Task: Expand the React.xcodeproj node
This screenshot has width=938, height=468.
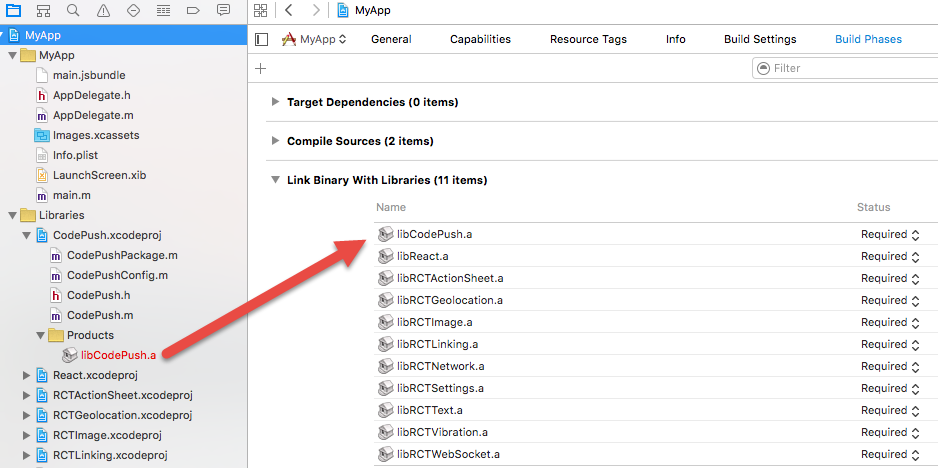Action: point(26,375)
